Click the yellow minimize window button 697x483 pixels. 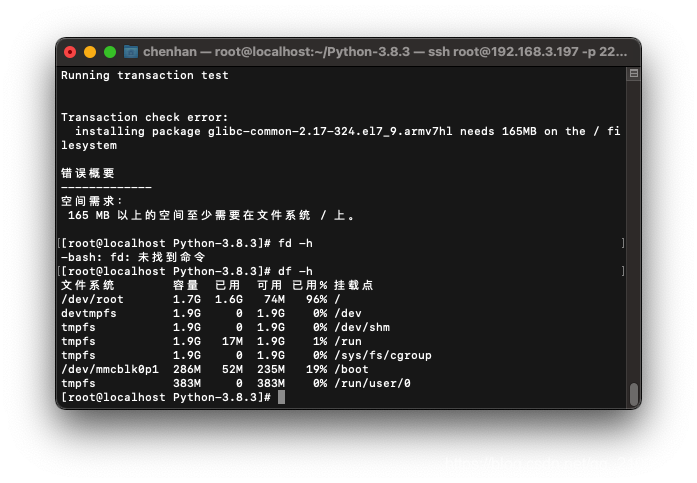tap(90, 52)
